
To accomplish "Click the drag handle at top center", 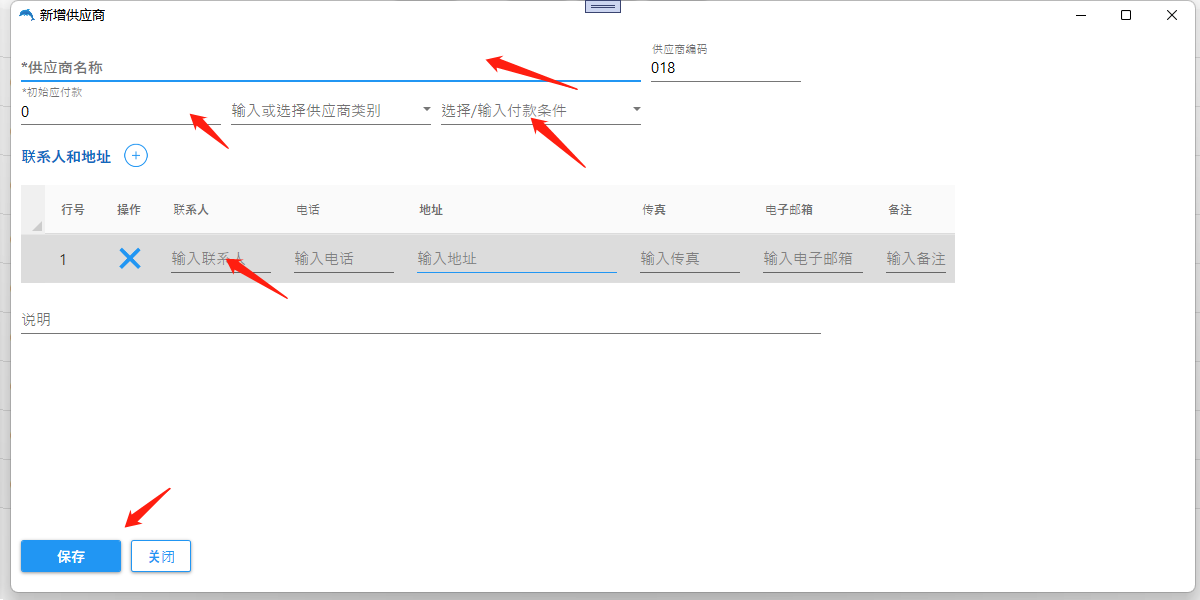I will tap(602, 6).
